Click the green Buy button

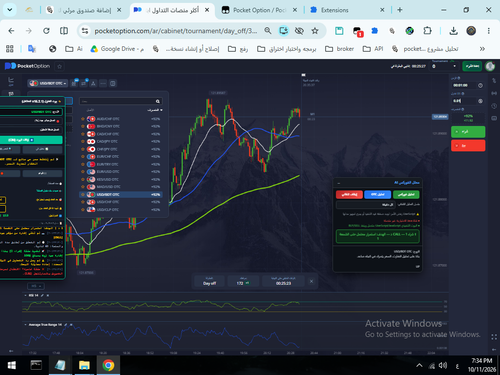(x=468, y=132)
